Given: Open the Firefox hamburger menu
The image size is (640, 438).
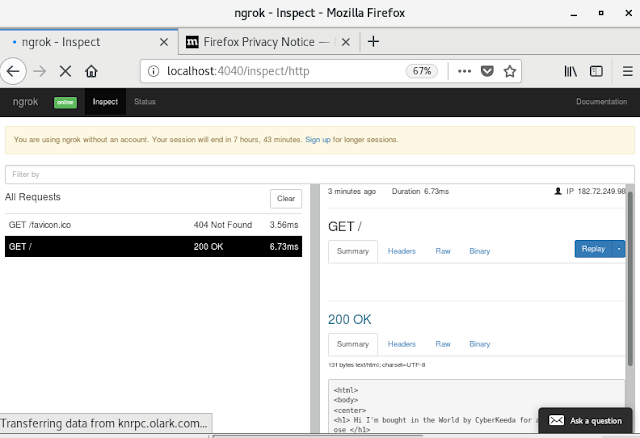Looking at the screenshot, I should (627, 71).
